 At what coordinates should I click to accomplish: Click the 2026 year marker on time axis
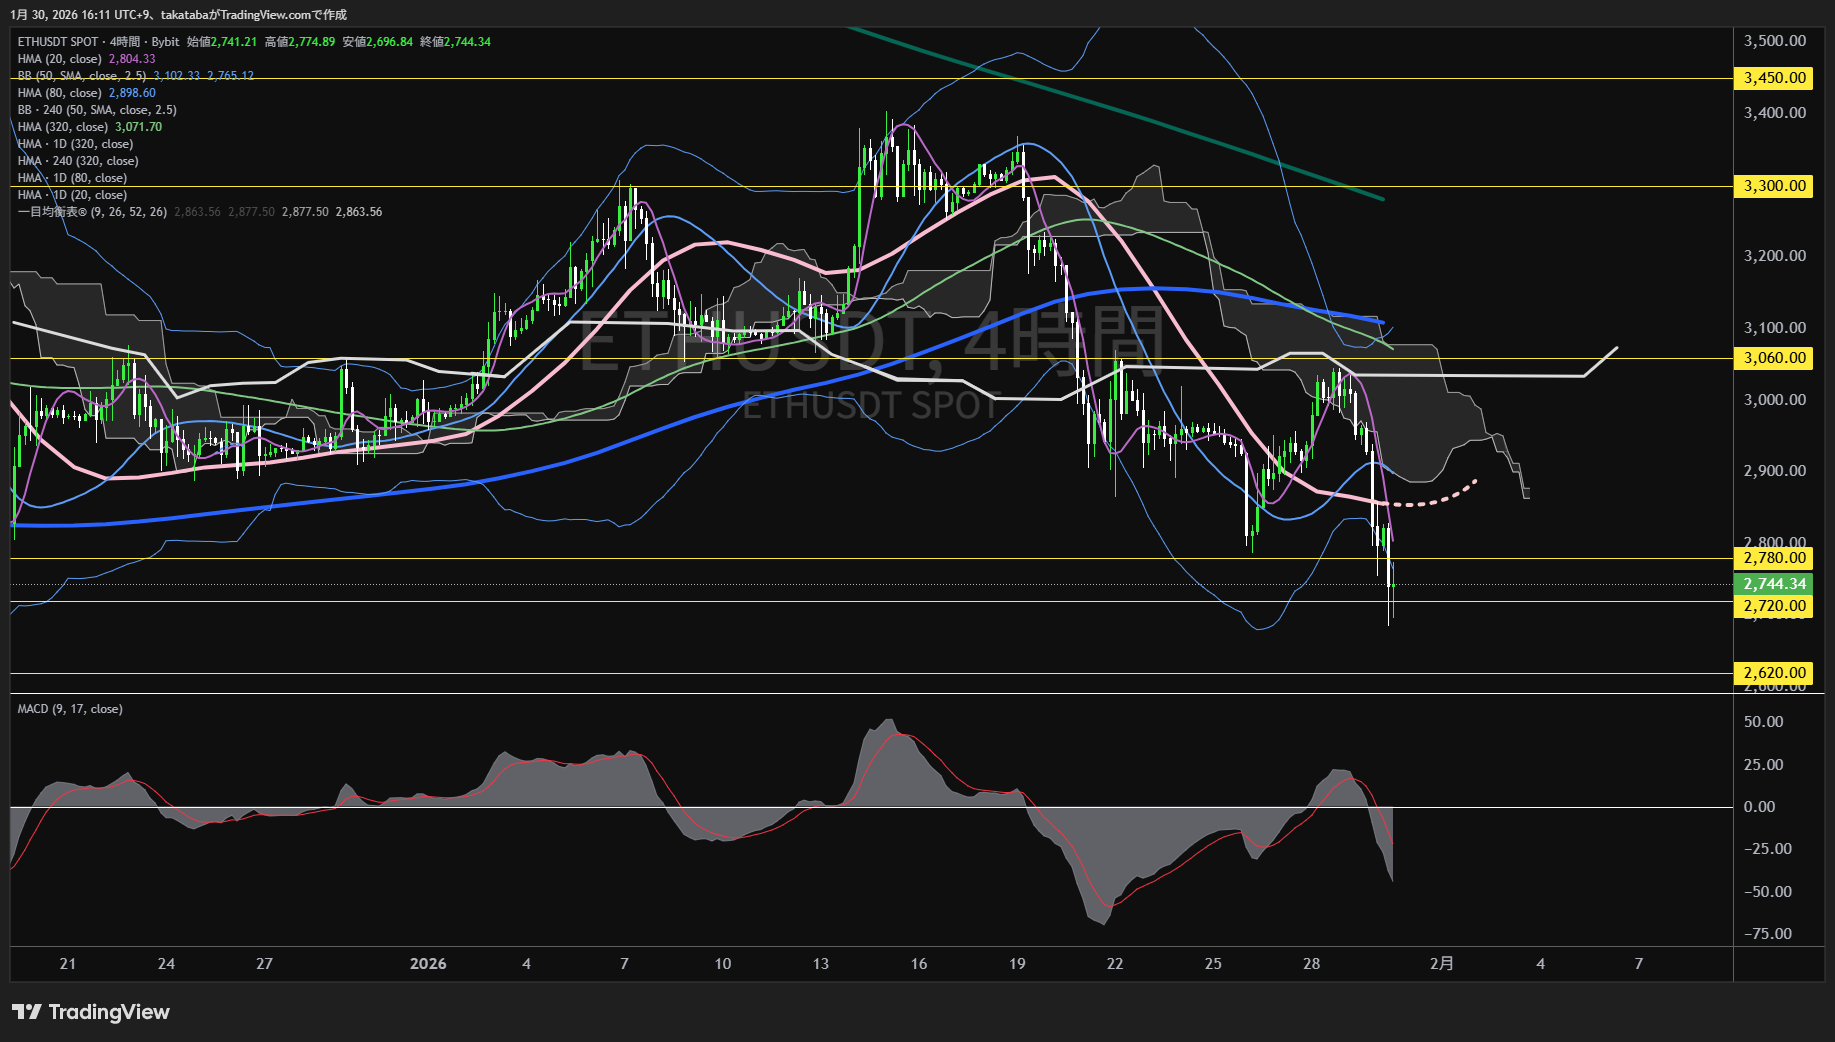tap(428, 964)
